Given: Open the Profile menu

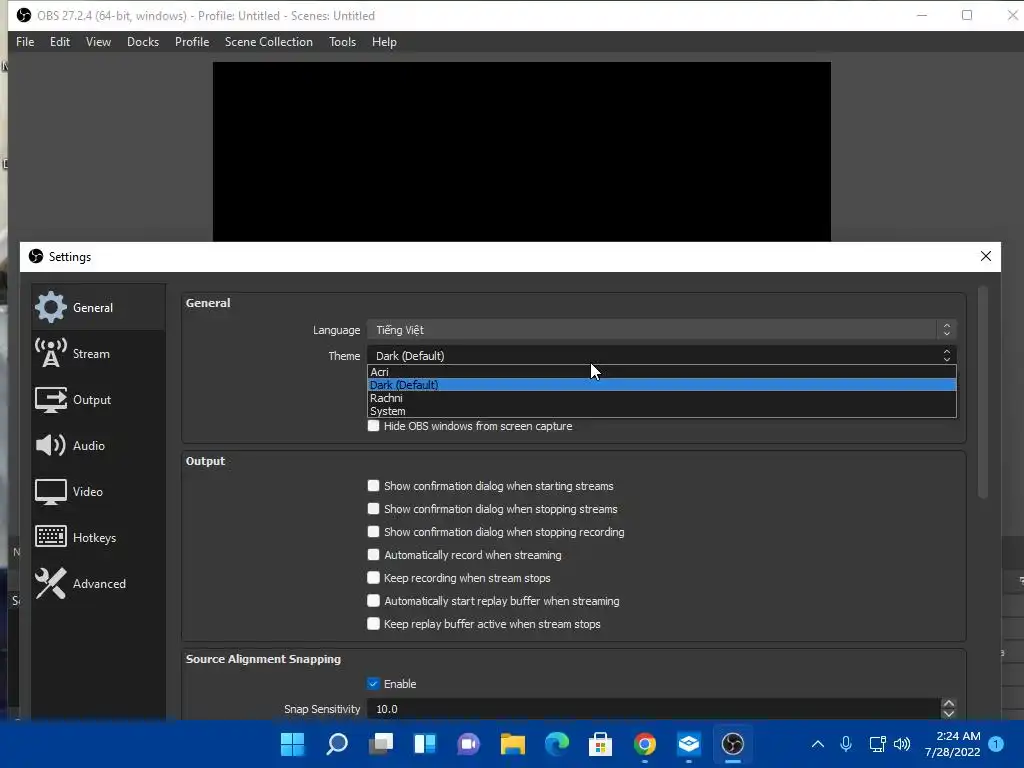Looking at the screenshot, I should [x=192, y=42].
